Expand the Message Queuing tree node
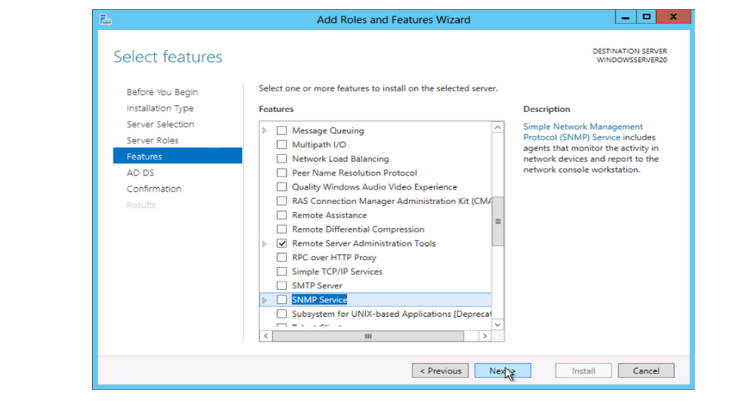The width and height of the screenshot is (739, 402). coord(265,131)
